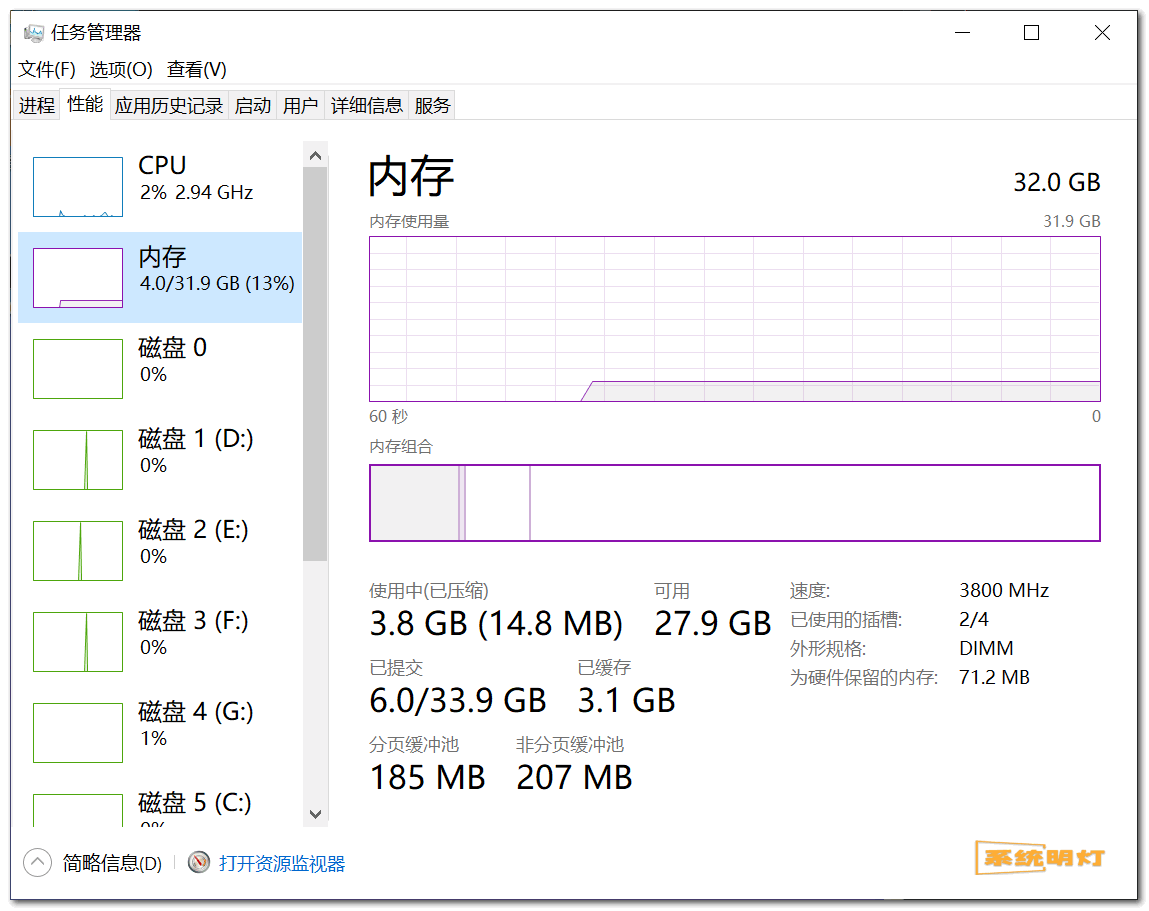Screen dimensions: 1149x911
Task: Switch to the 进程 tab
Action: coord(37,106)
